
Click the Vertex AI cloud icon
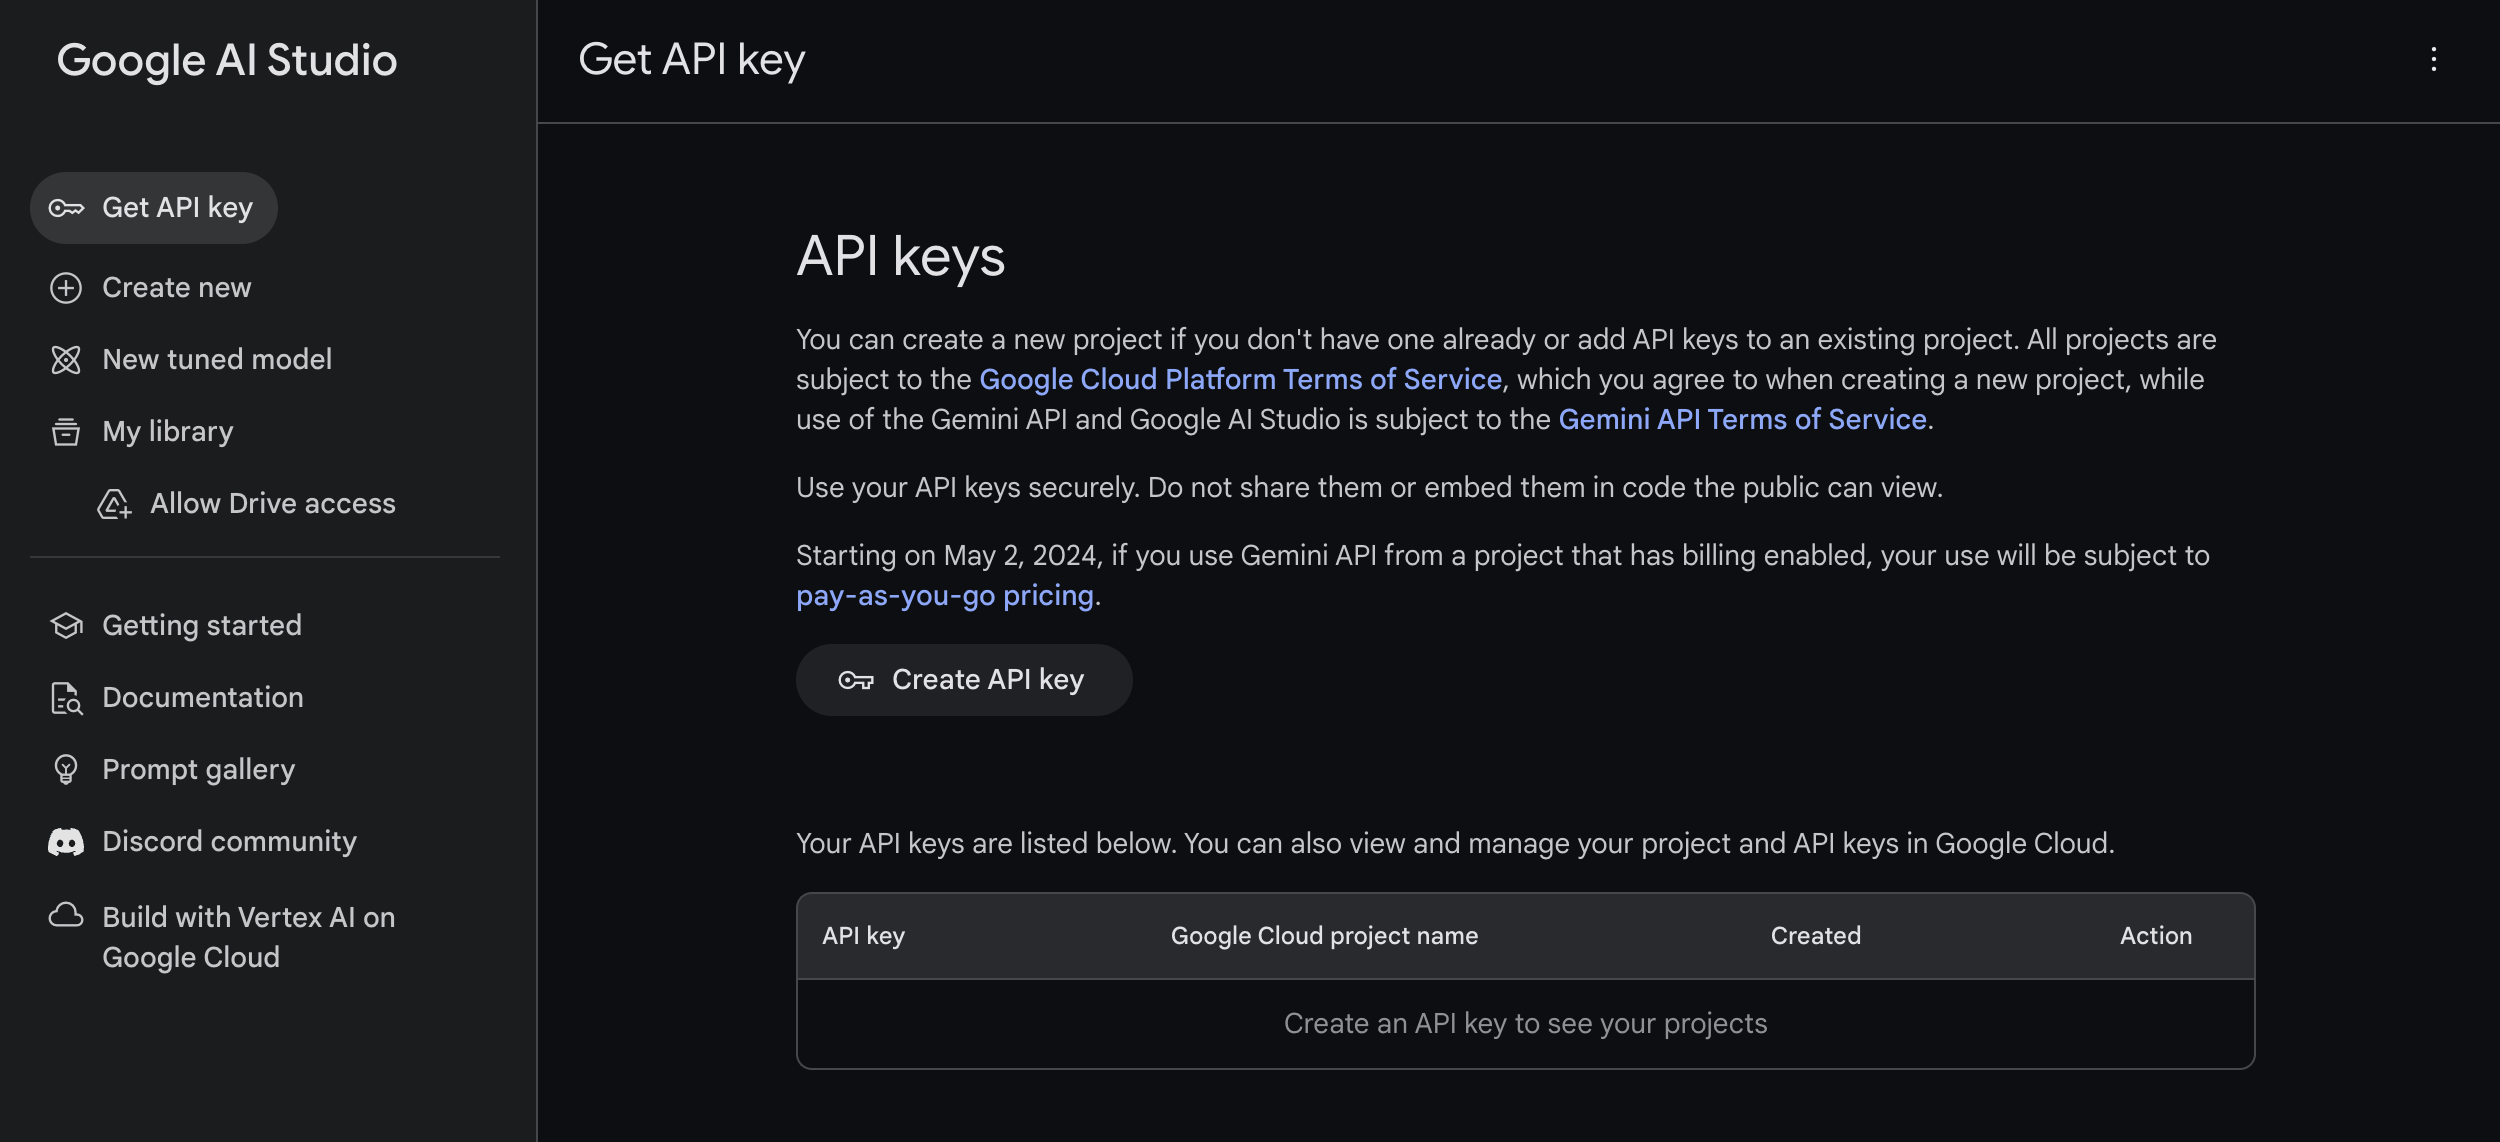tap(66, 915)
